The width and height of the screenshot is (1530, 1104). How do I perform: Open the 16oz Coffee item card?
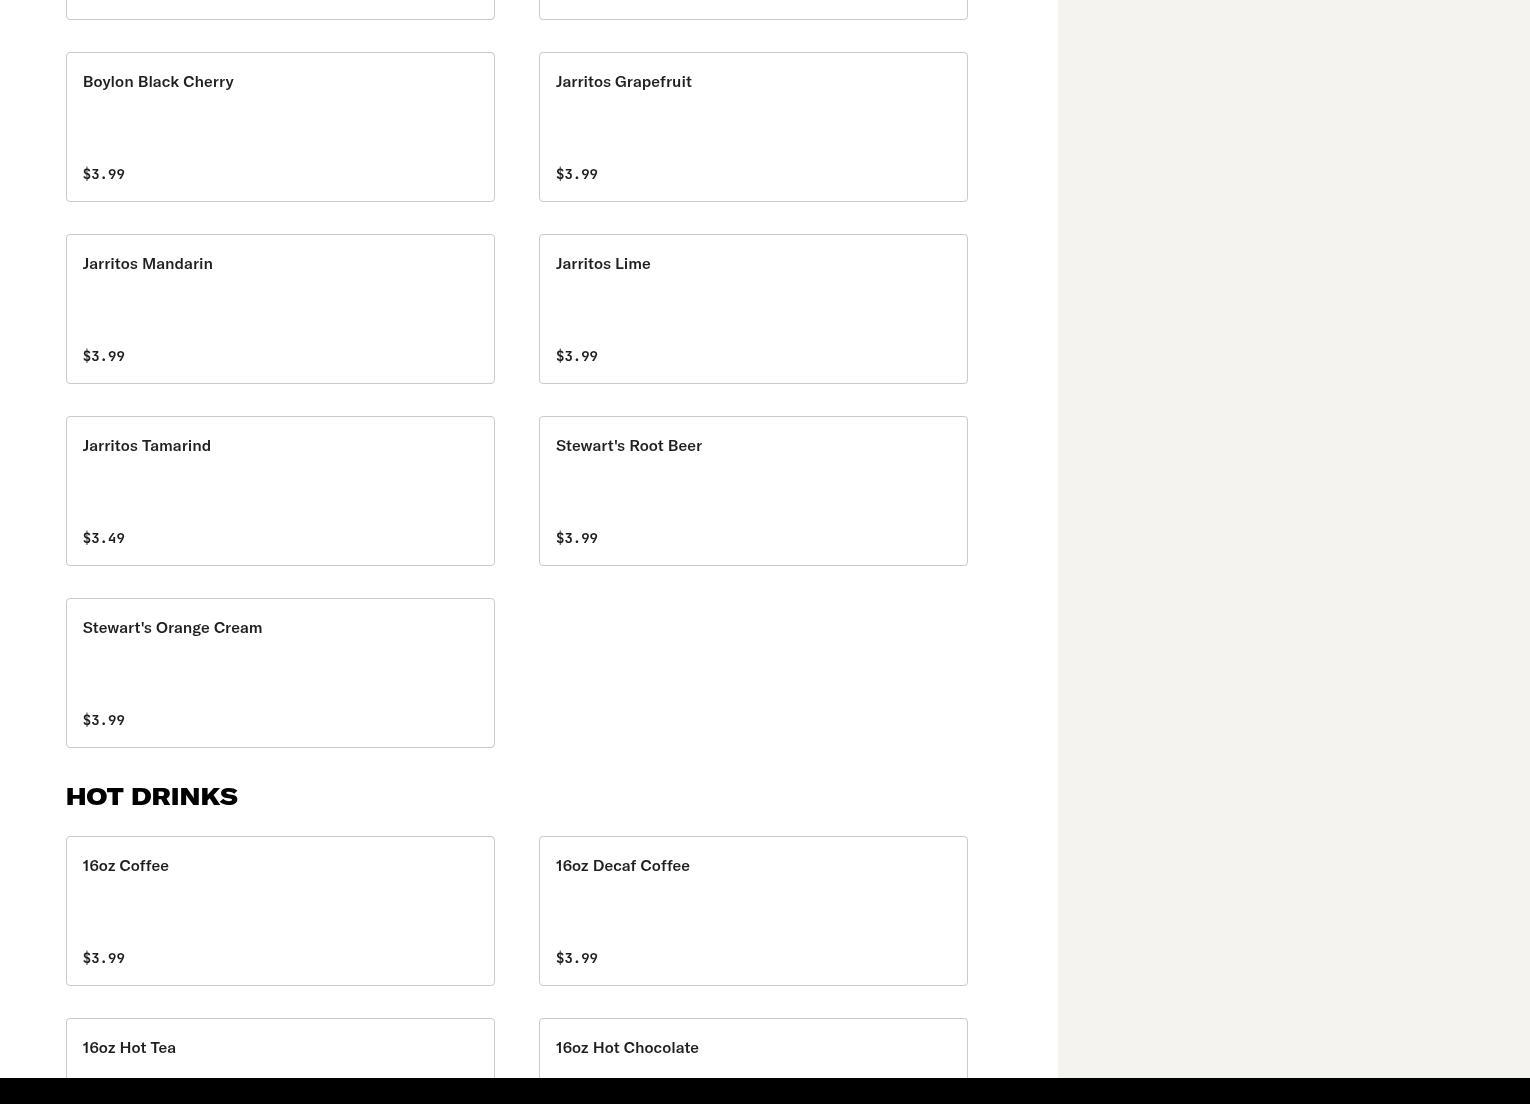pos(280,911)
